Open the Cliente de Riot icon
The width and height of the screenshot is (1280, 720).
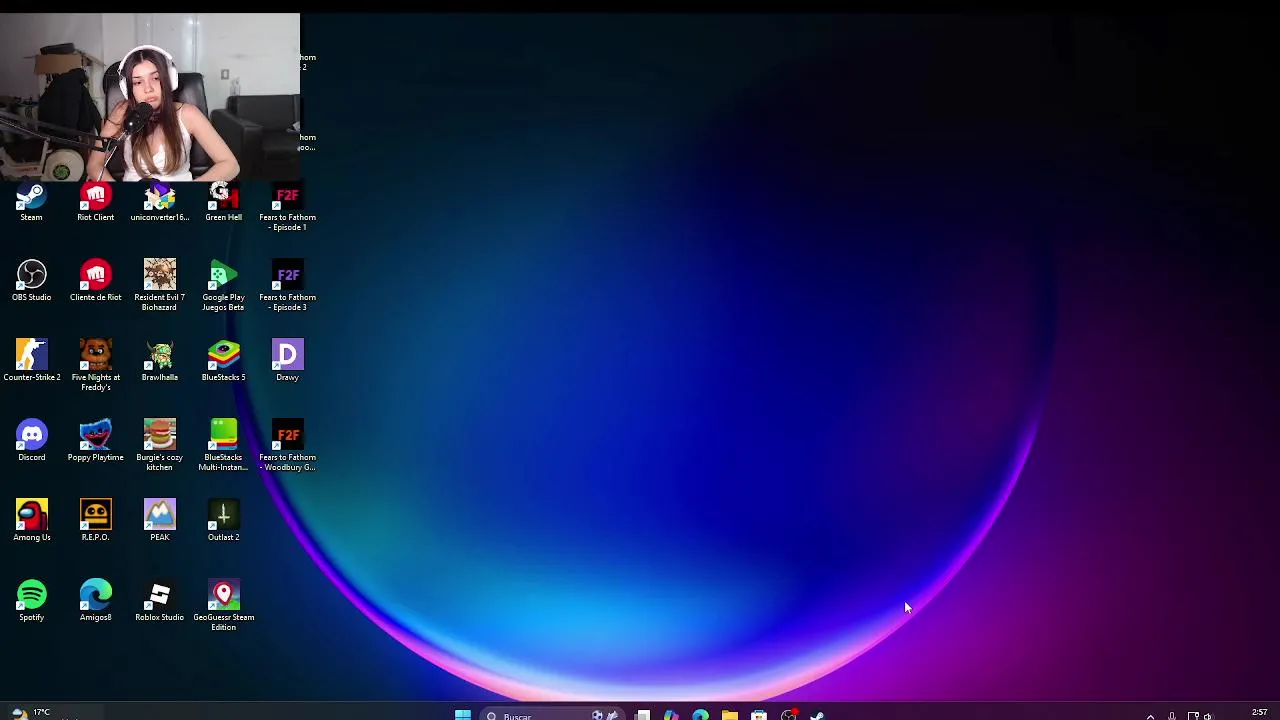tap(95, 281)
